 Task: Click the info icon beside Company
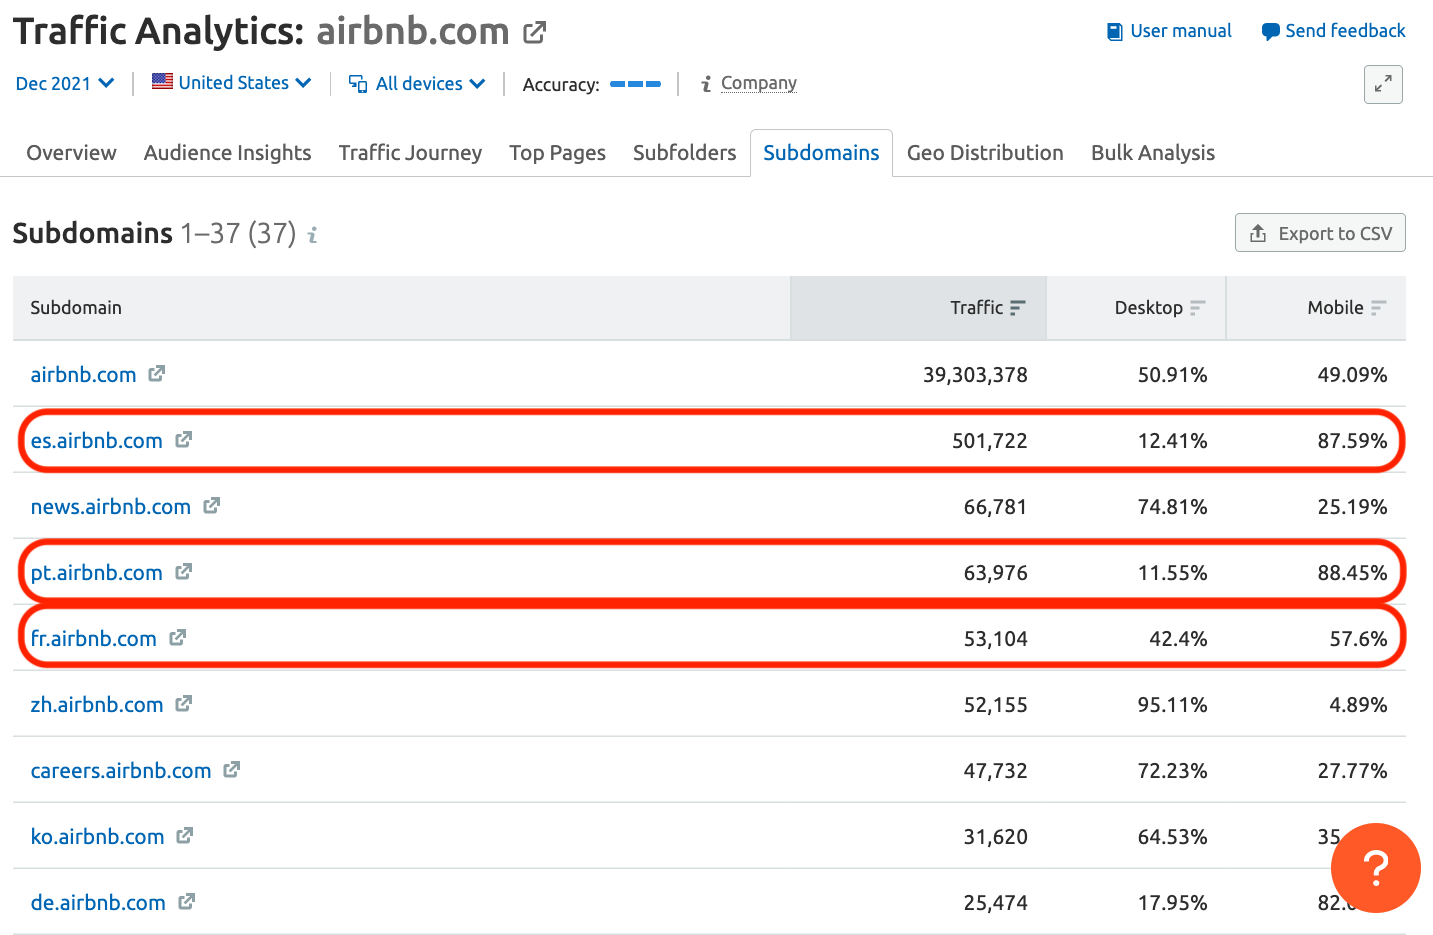tap(706, 84)
